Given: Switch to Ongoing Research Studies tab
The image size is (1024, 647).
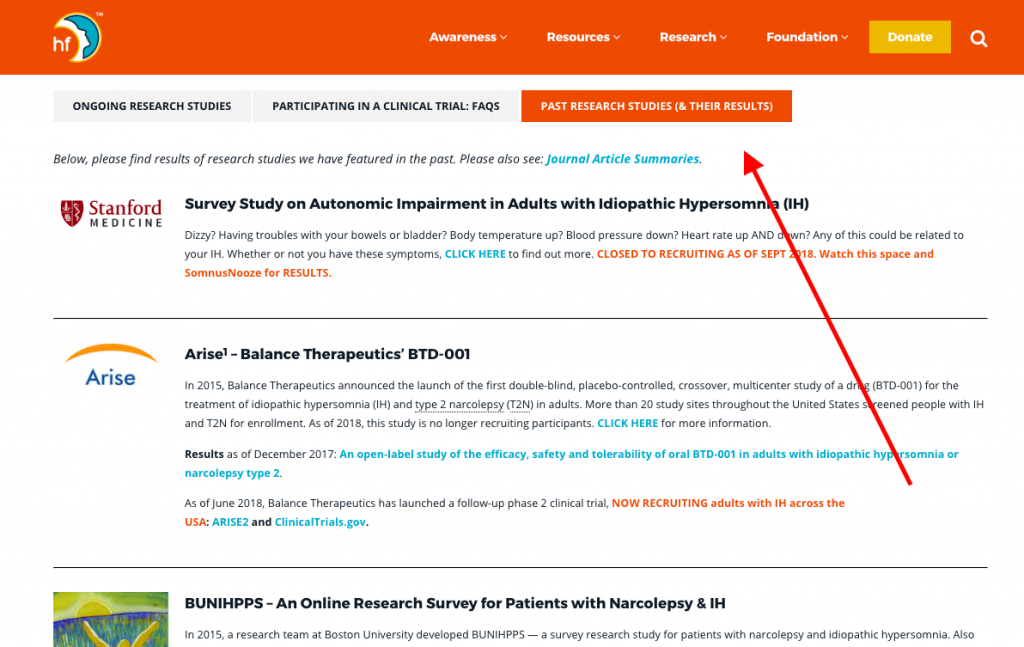Looking at the screenshot, I should [x=152, y=106].
